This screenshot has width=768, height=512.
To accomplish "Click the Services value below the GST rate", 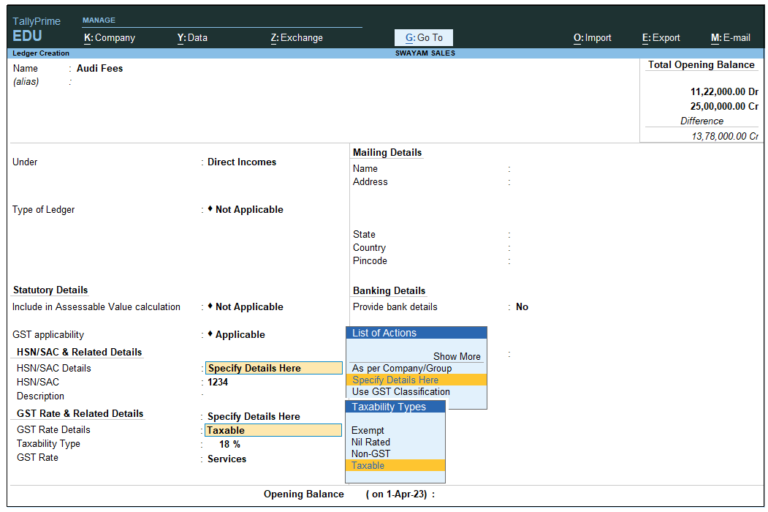I will pos(227,459).
